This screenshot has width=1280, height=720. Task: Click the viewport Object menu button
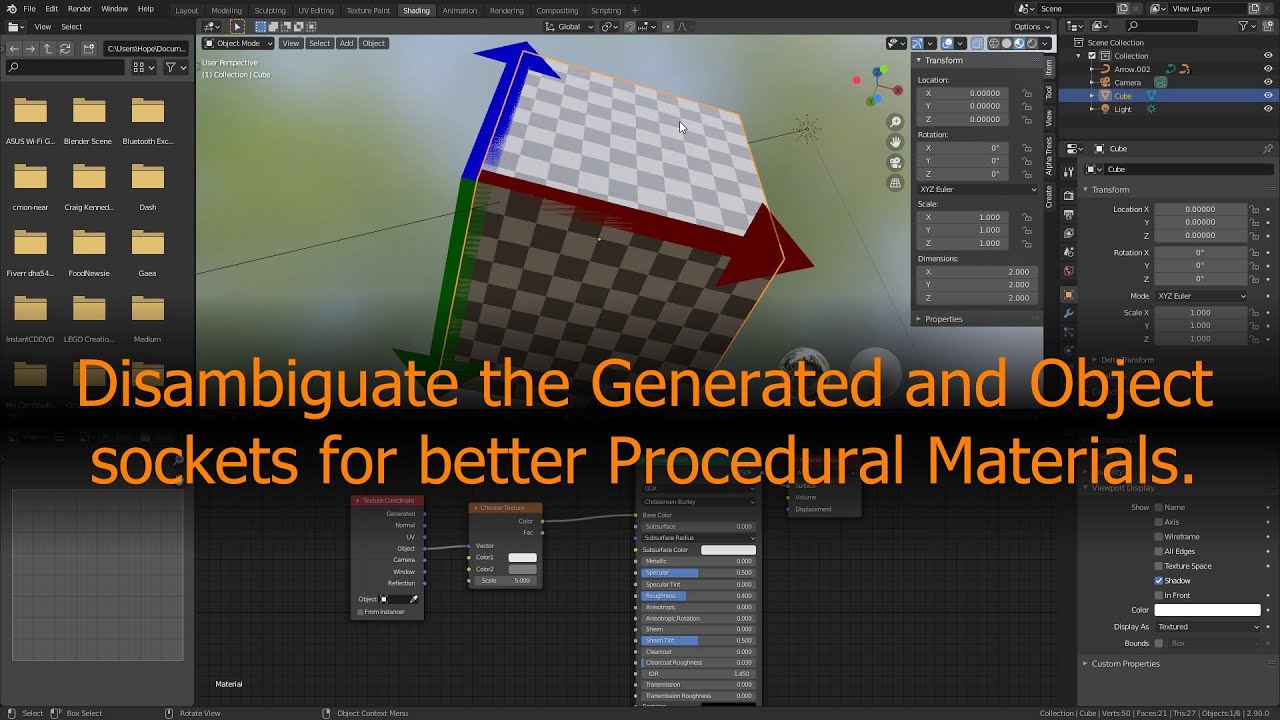374,43
